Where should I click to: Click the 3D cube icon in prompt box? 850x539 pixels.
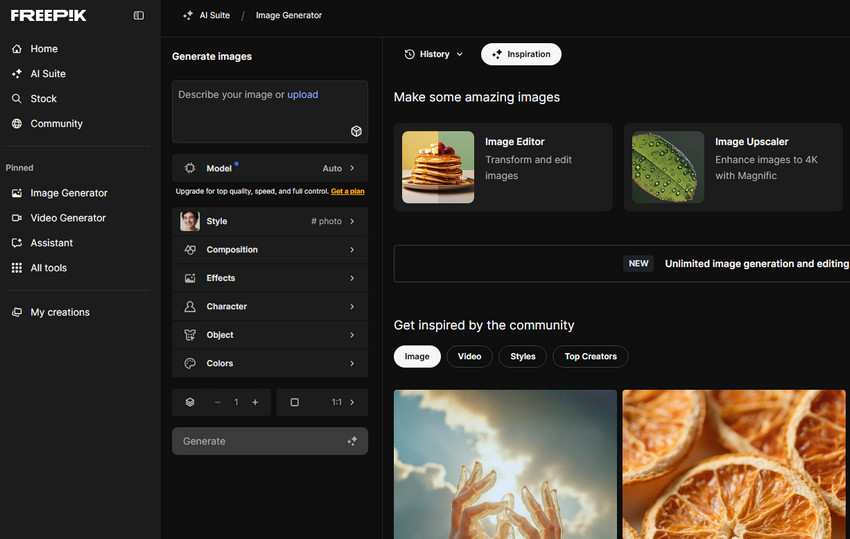point(355,131)
